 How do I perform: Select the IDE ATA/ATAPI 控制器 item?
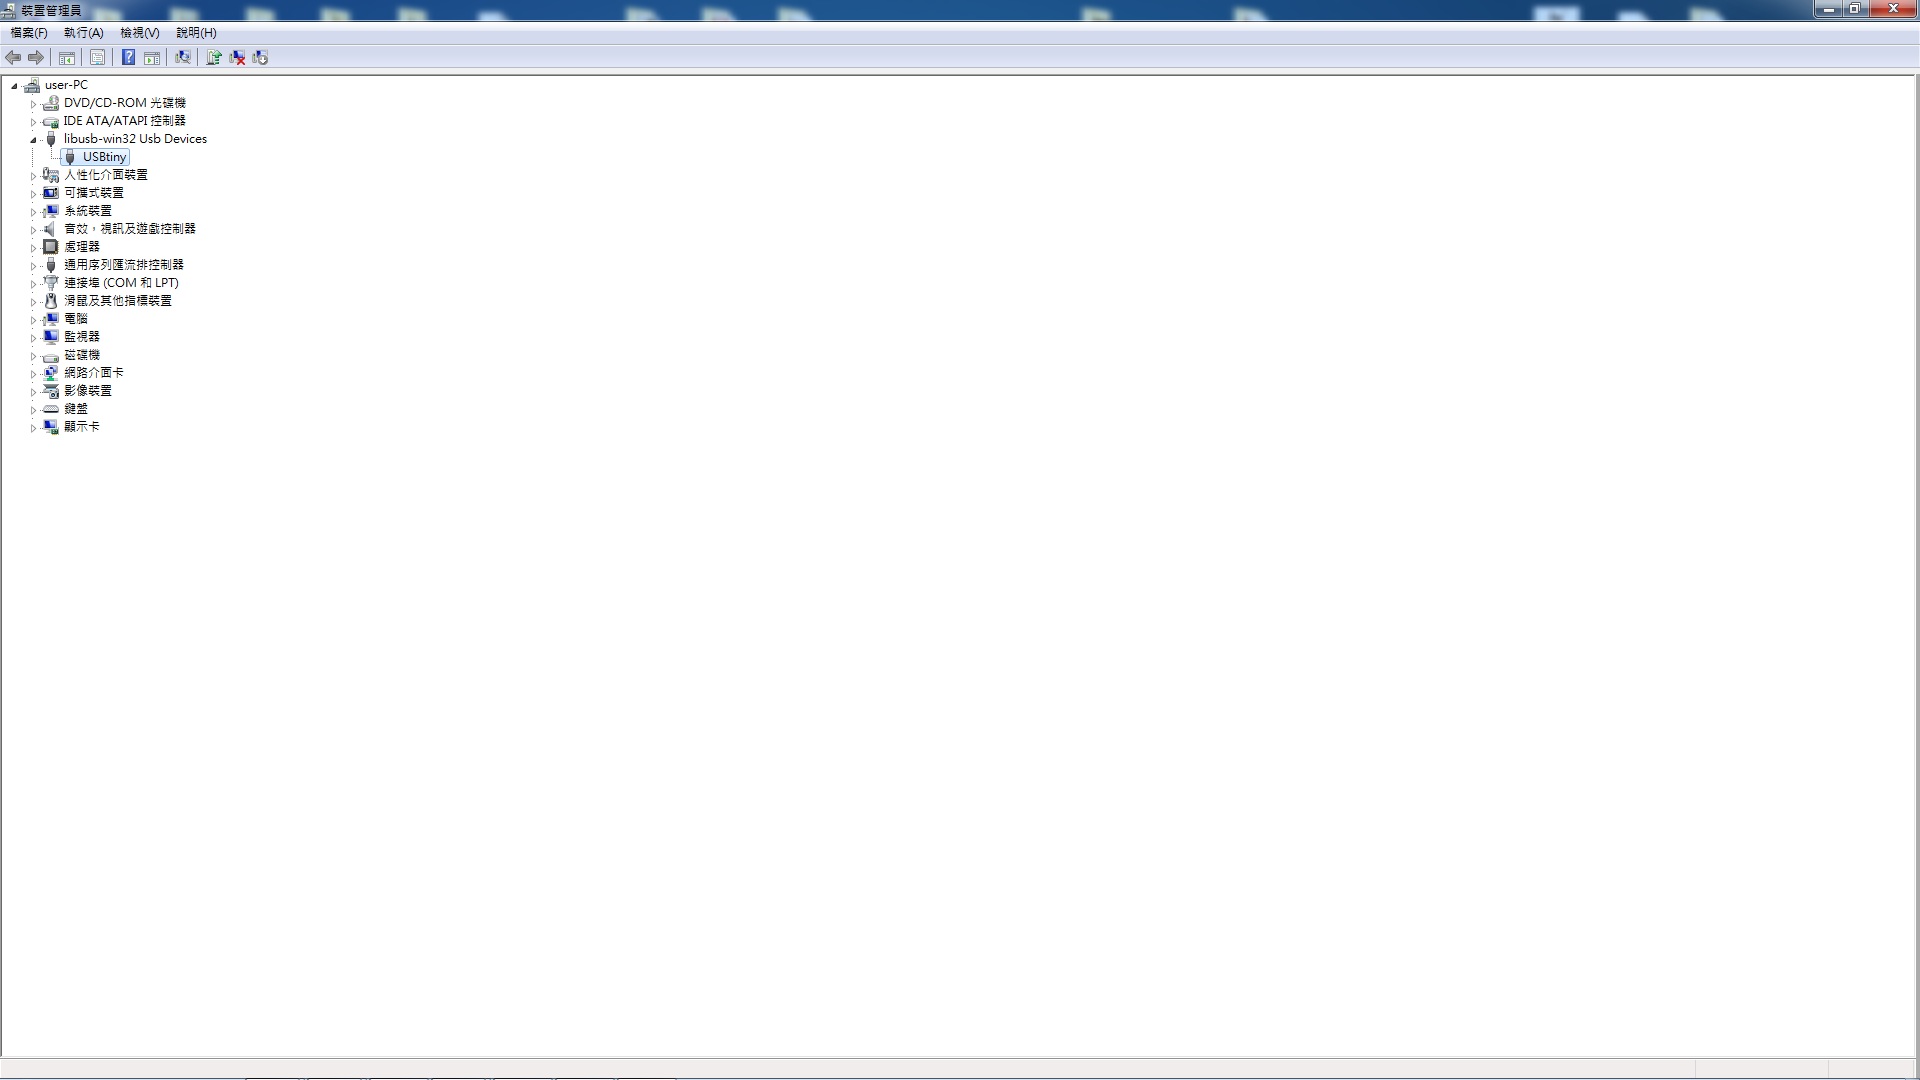[125, 121]
